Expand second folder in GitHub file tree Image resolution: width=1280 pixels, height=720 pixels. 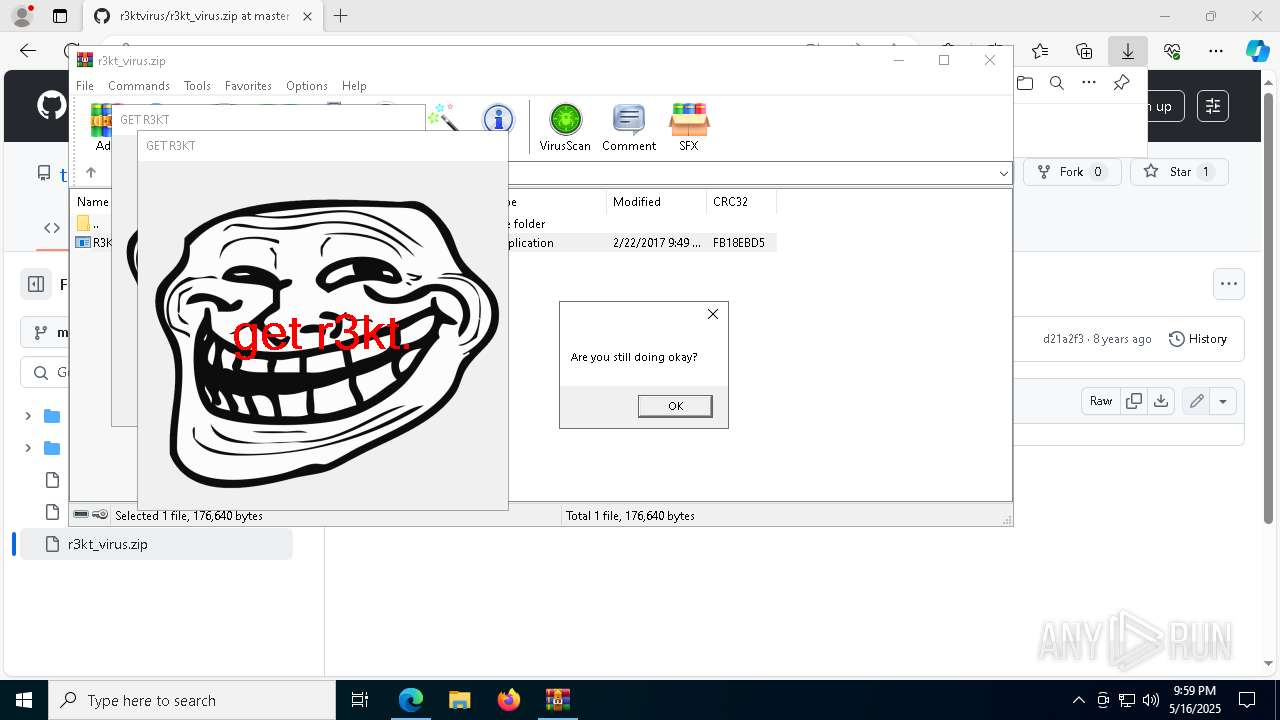(x=28, y=448)
